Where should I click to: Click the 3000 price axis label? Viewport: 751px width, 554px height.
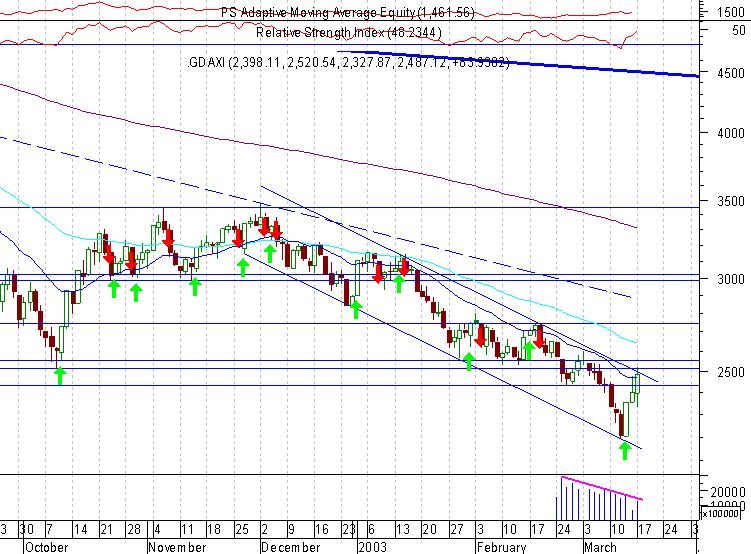[x=731, y=279]
